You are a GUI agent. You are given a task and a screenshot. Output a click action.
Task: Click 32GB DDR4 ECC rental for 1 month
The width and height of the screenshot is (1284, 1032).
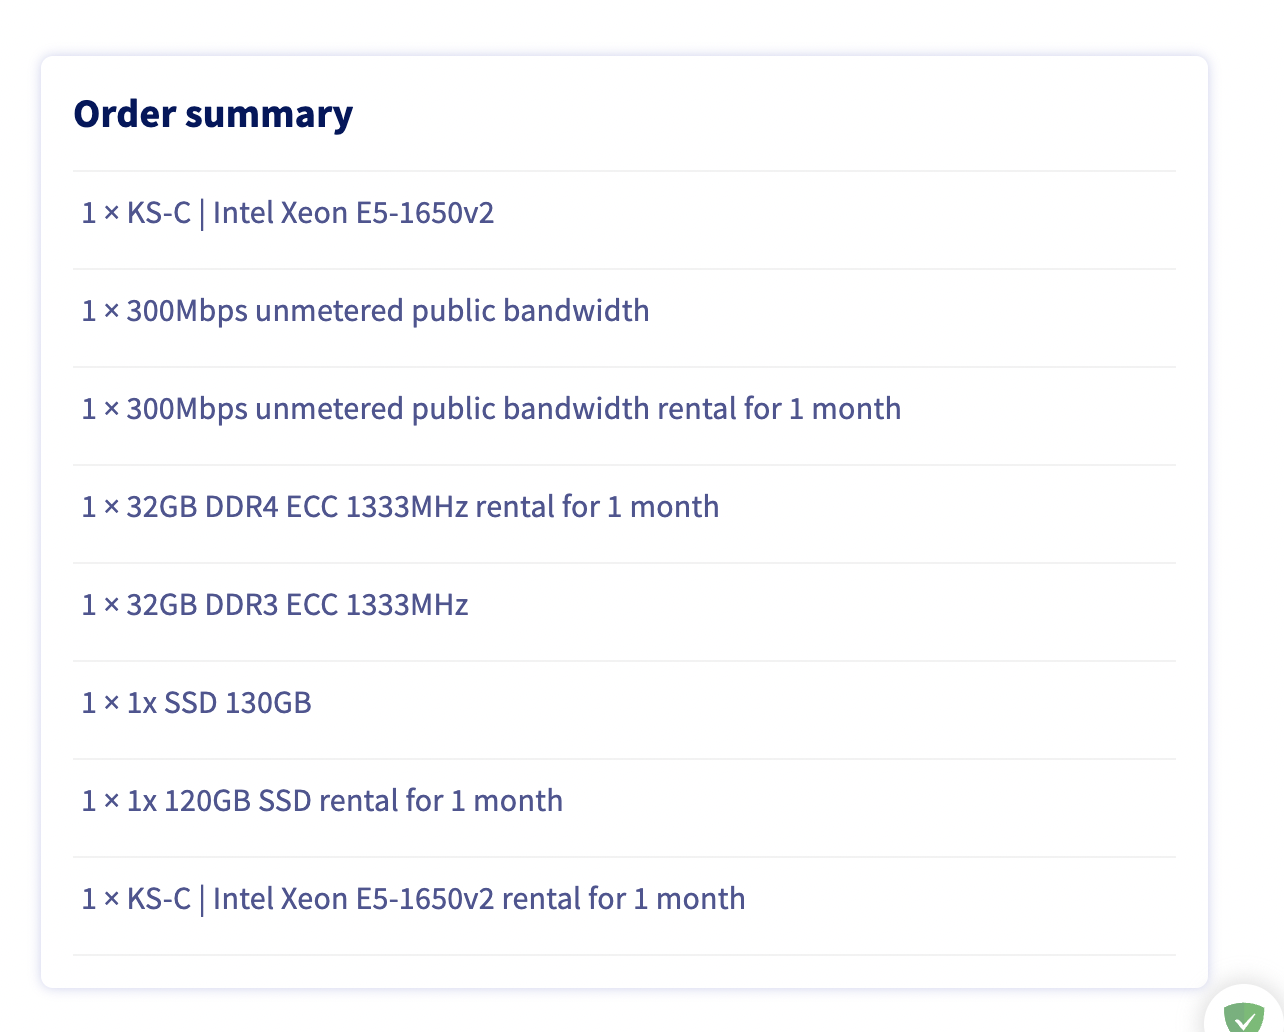click(x=624, y=507)
